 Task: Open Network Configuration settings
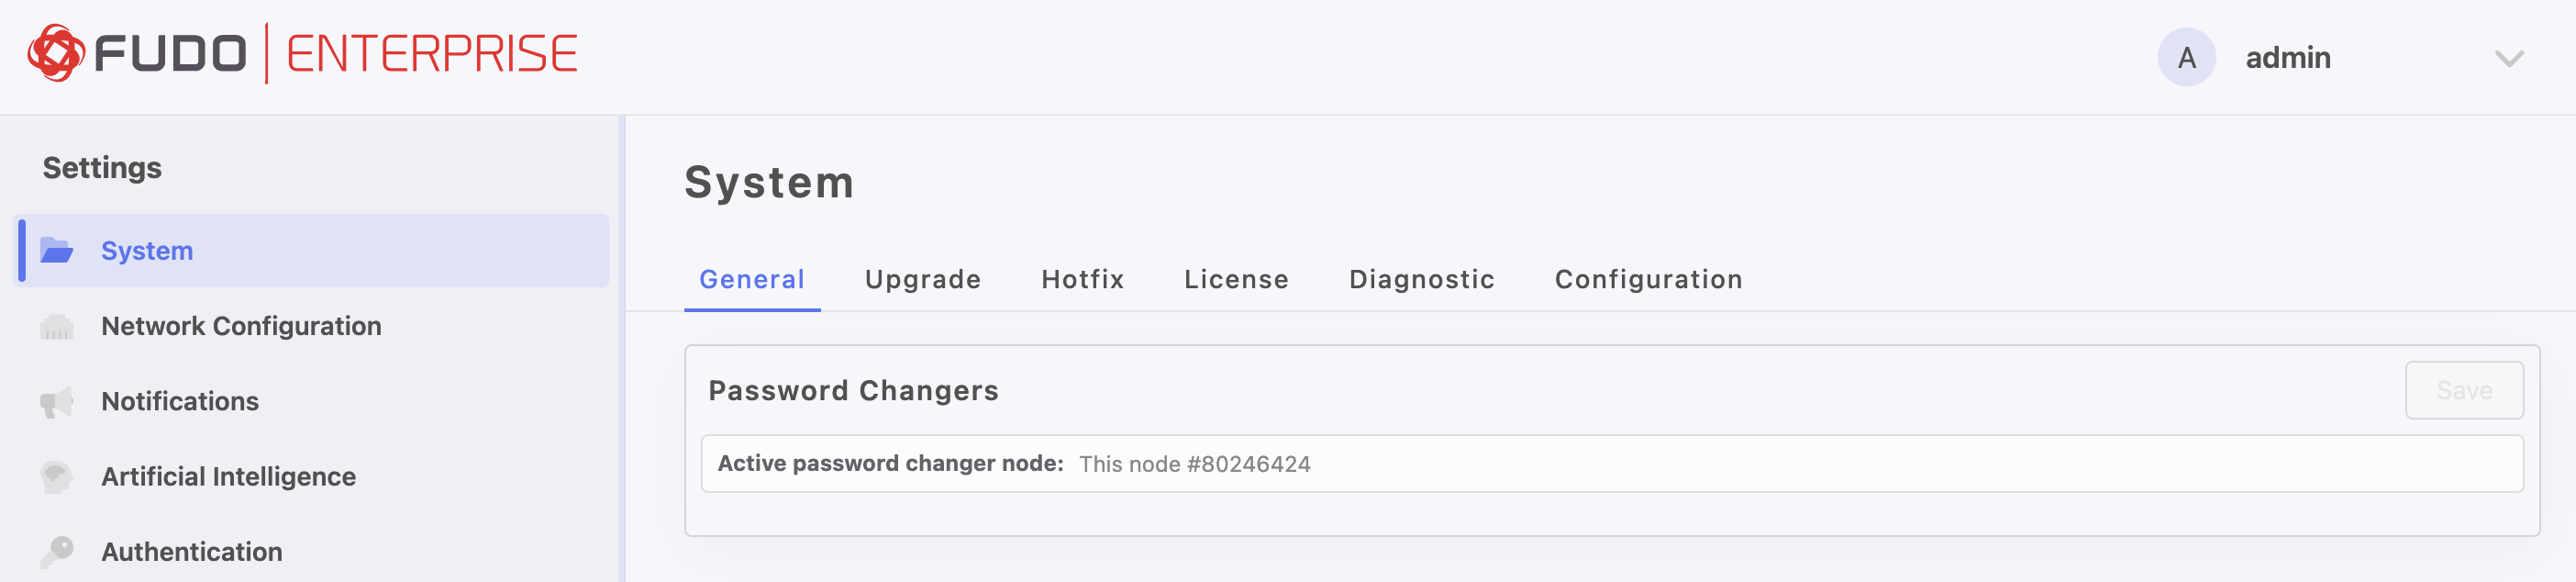241,326
